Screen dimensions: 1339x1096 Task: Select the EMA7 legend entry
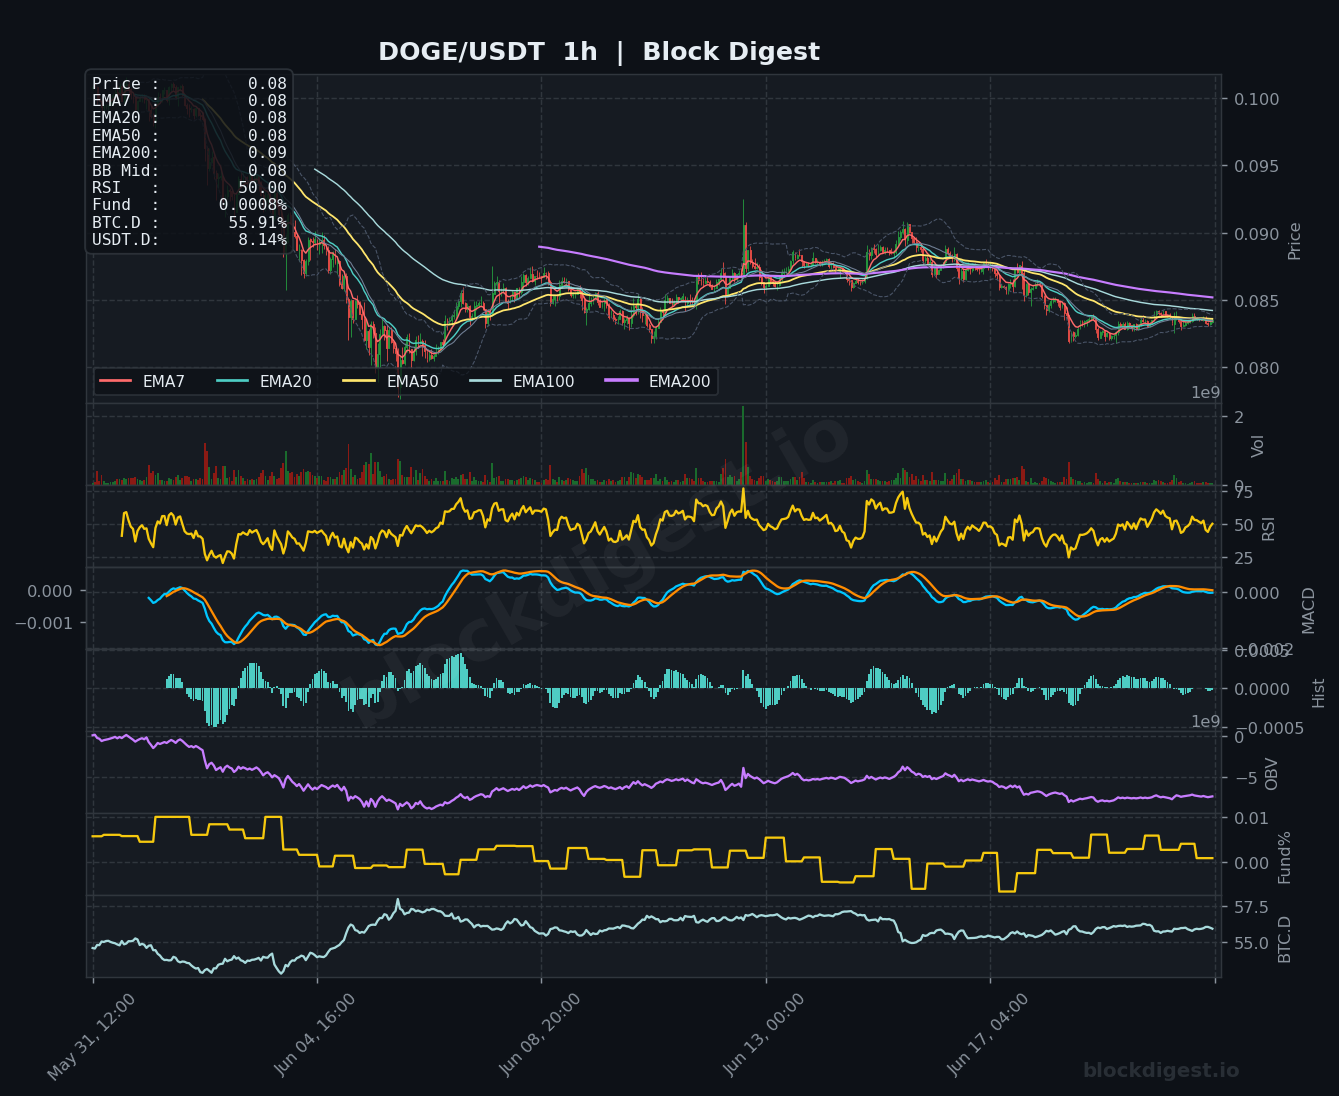[142, 381]
